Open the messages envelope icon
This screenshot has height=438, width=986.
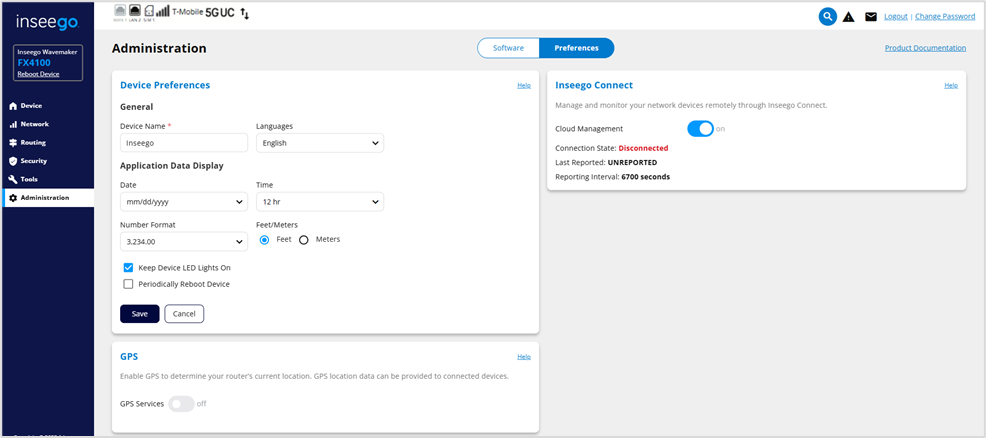pos(870,17)
